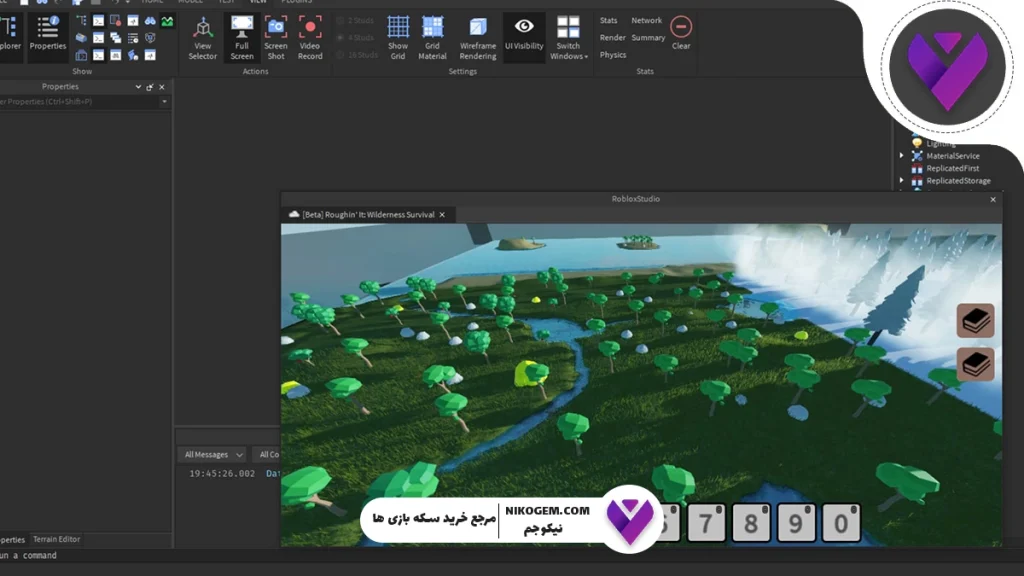Switch to the Properties bottom tab
Viewport: 1024px width, 576px height.
coord(12,539)
